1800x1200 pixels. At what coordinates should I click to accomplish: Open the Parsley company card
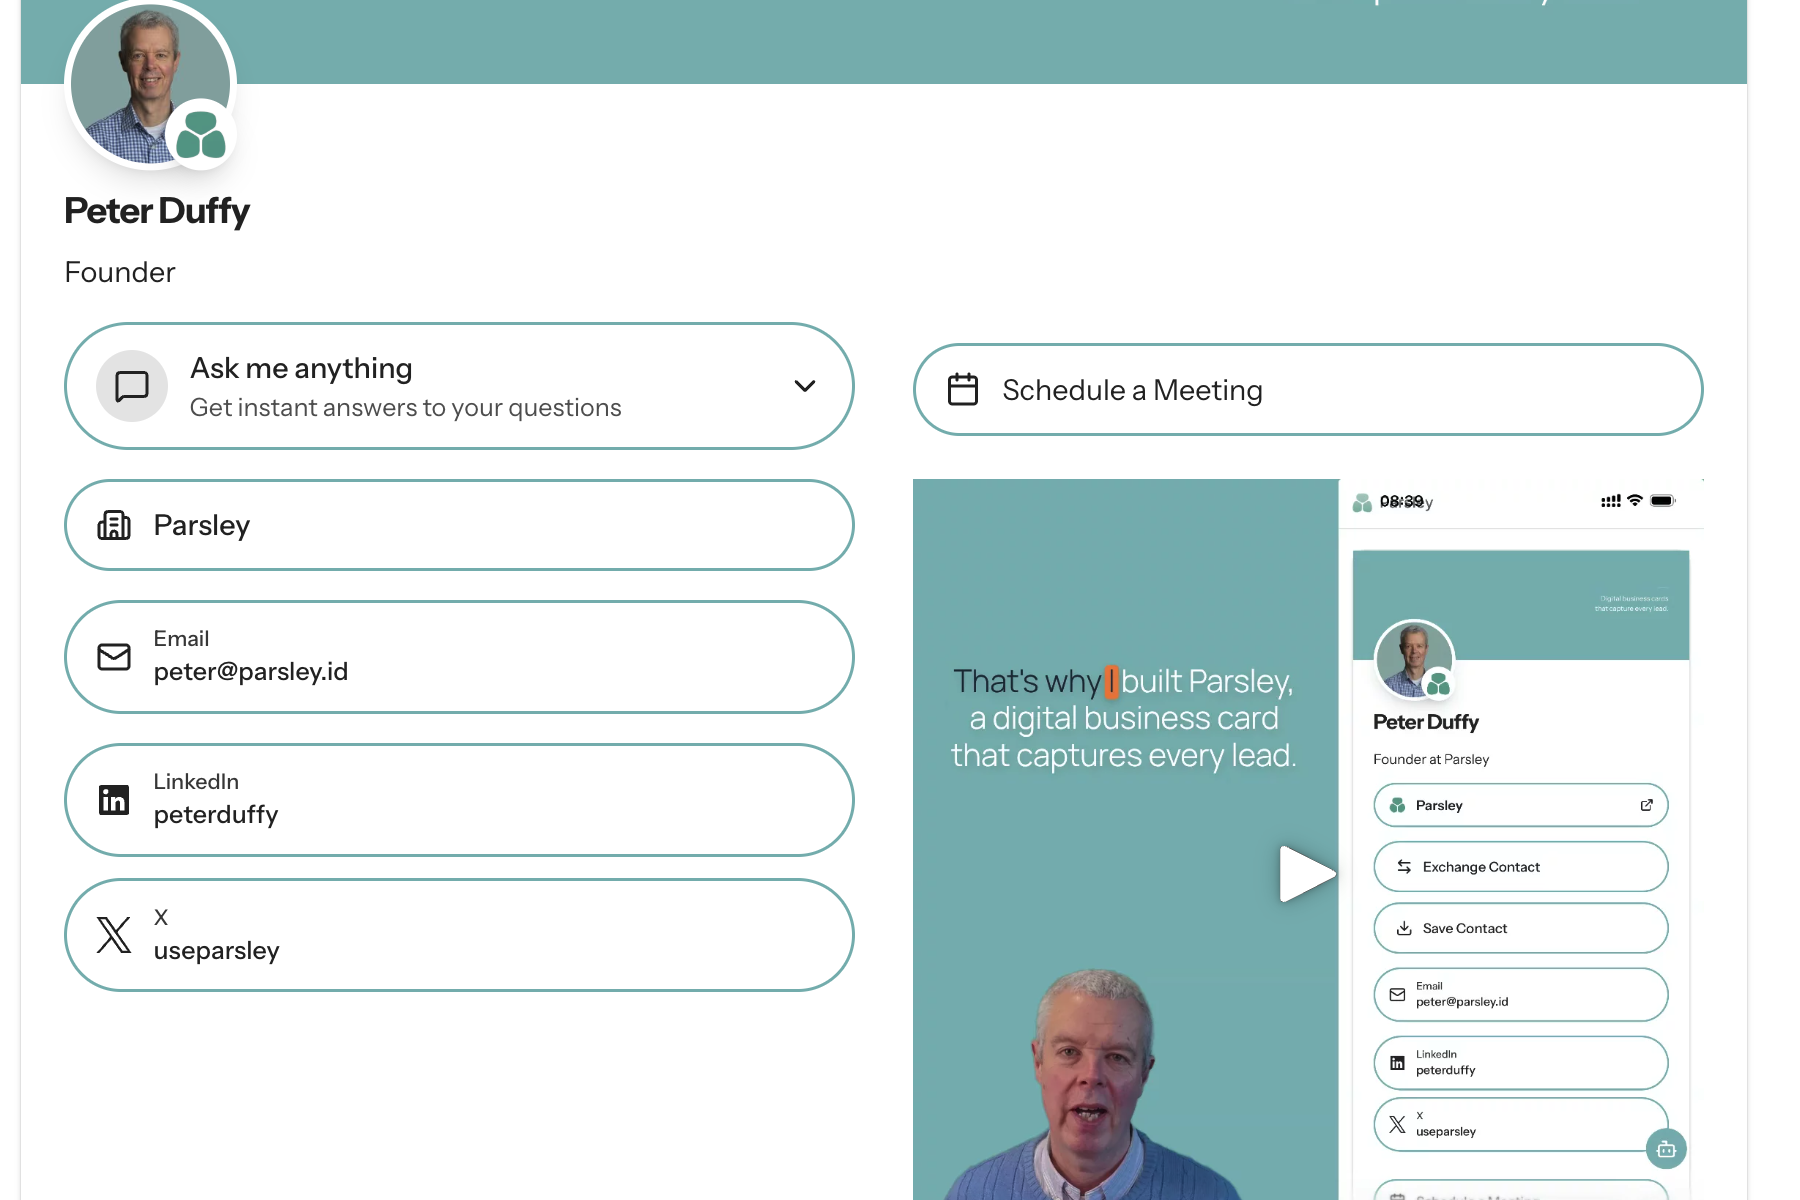pos(459,525)
